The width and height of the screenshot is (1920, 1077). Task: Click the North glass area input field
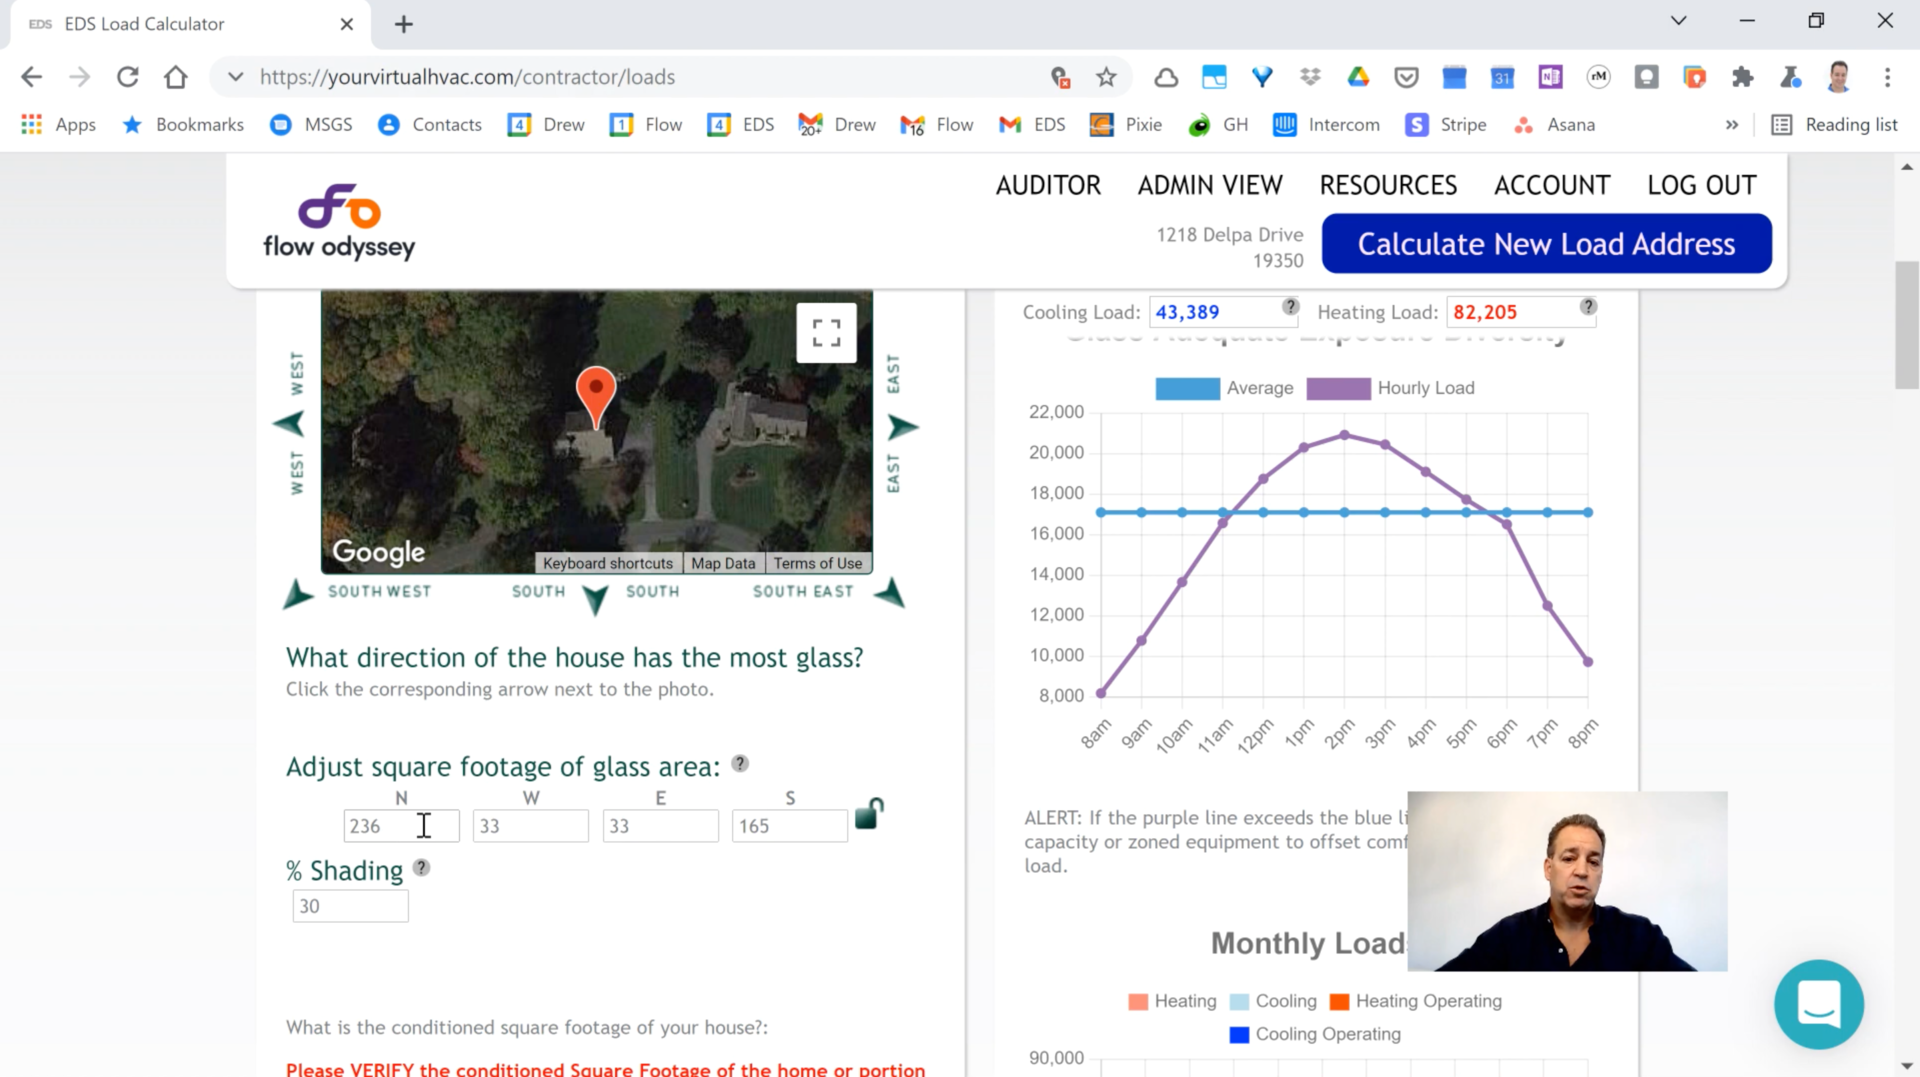point(401,826)
